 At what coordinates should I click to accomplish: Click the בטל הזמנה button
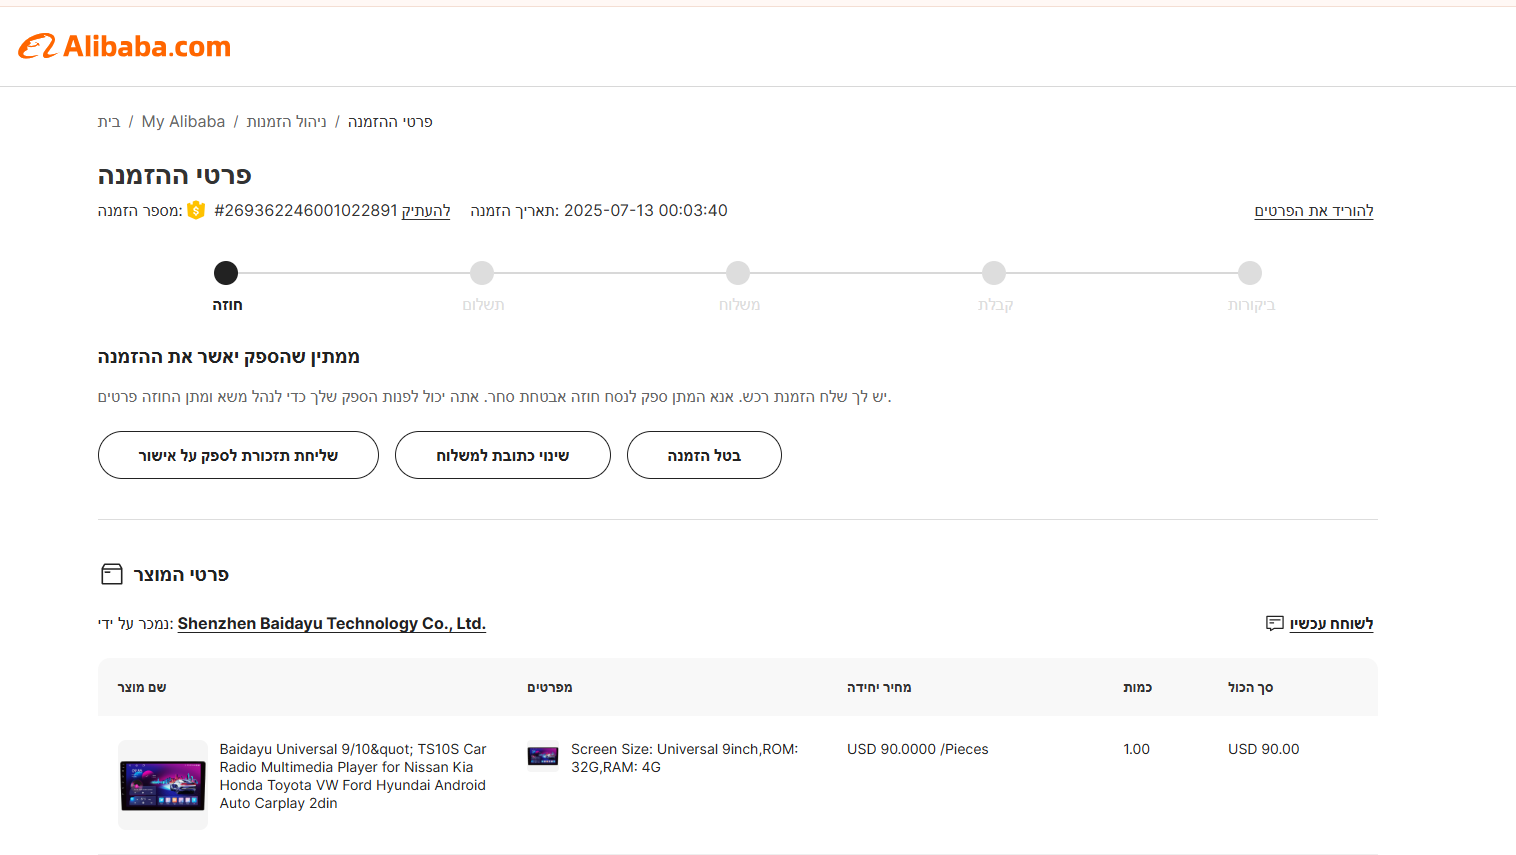coord(704,455)
